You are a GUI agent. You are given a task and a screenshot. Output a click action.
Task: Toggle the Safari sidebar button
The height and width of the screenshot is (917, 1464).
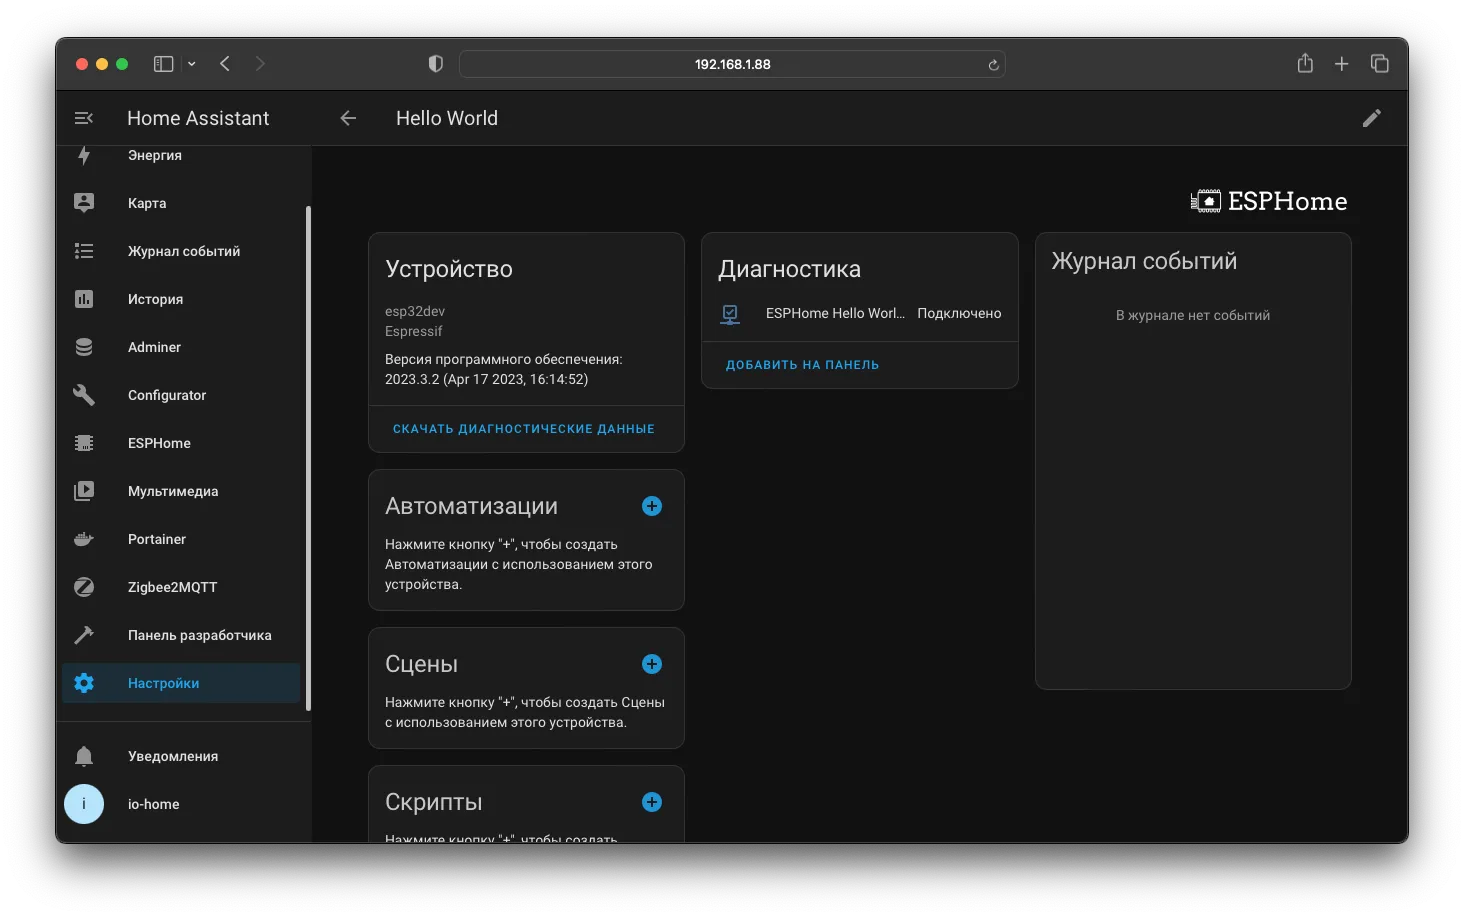click(x=163, y=64)
